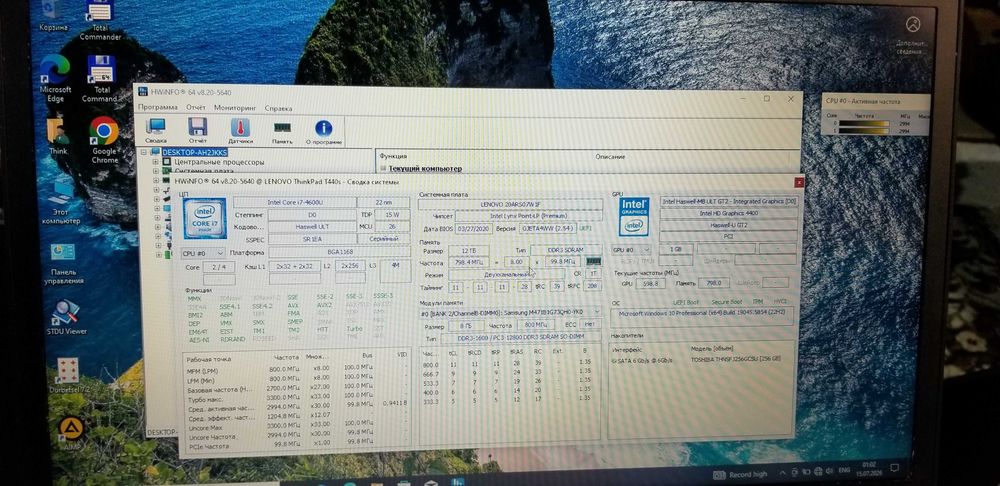Image resolution: width=1000 pixels, height=486 pixels.
Task: Click the memory chip icon beside 99.8 МГц
Action: (x=592, y=261)
